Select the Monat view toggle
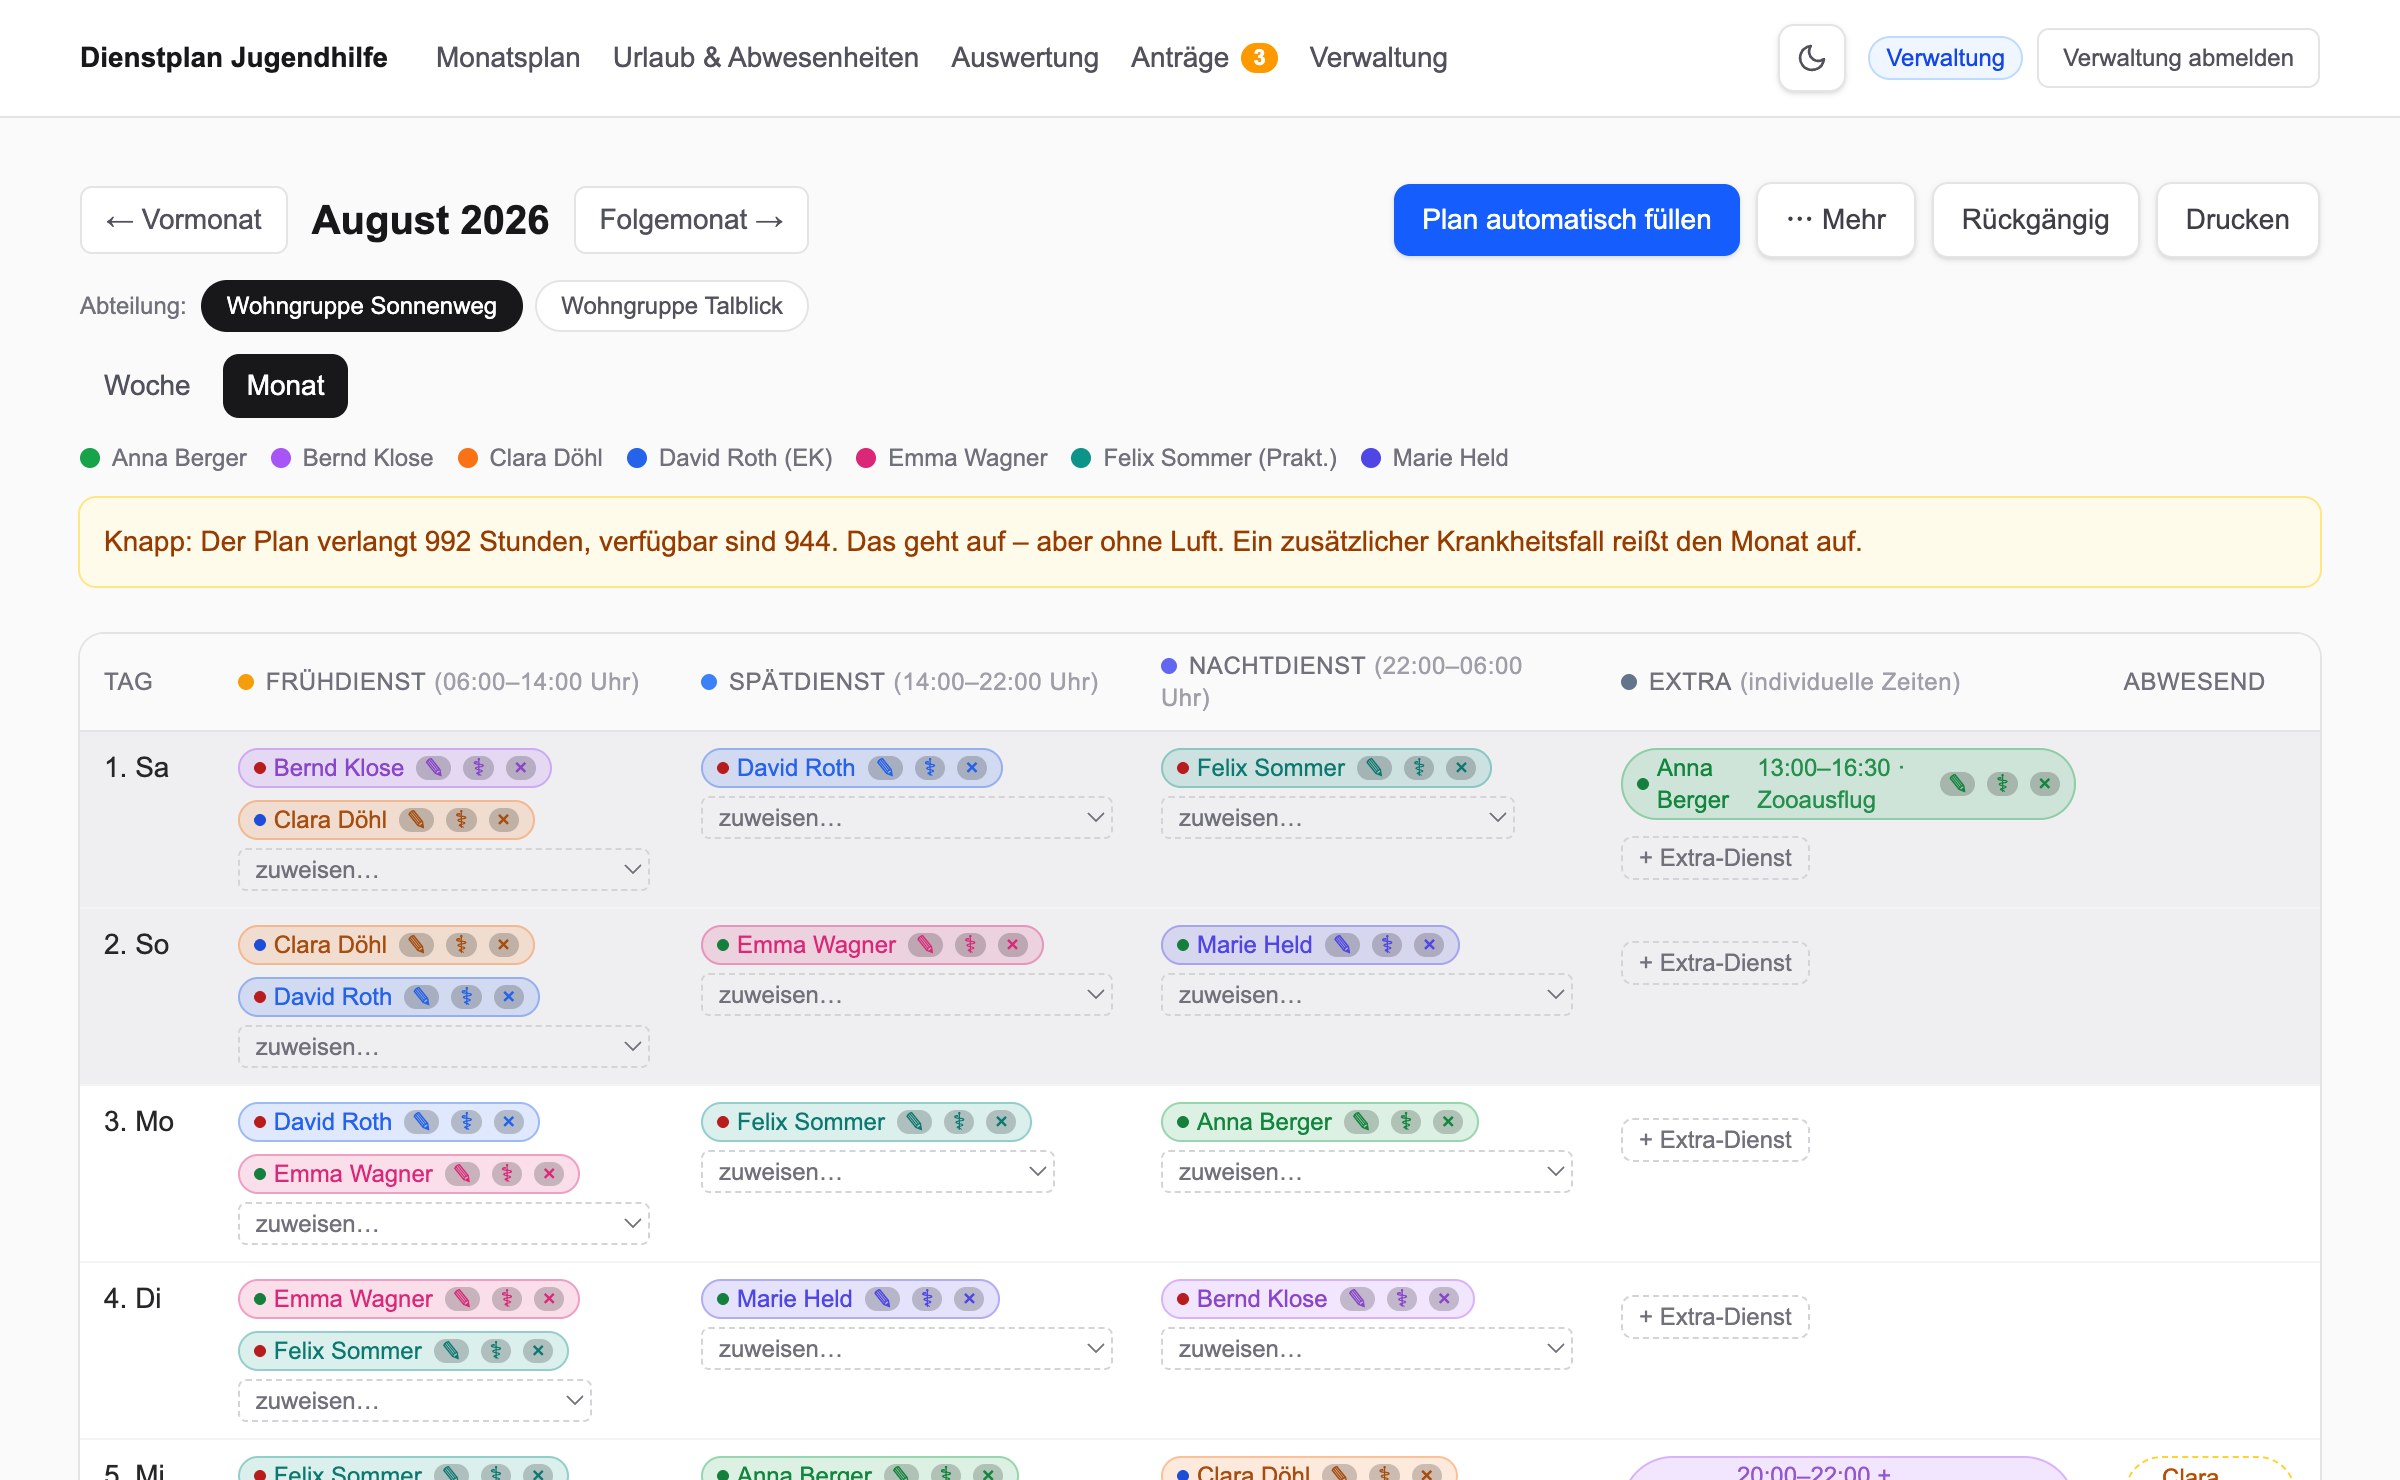The image size is (2400, 1480). 285,386
